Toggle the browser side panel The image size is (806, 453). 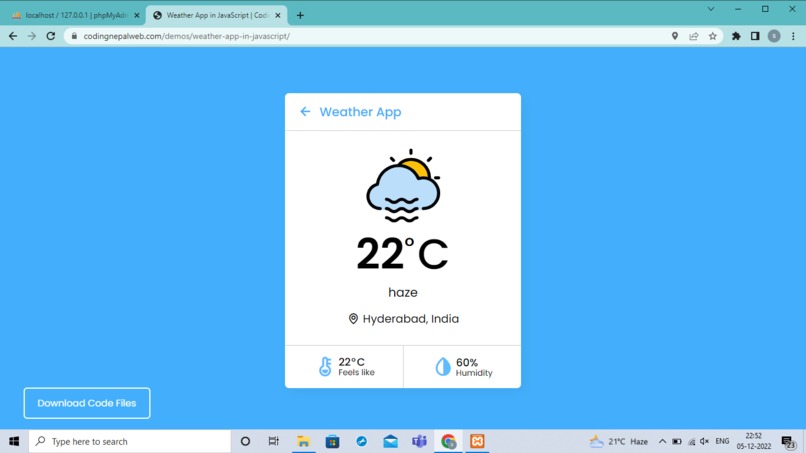pyautogui.click(x=755, y=36)
